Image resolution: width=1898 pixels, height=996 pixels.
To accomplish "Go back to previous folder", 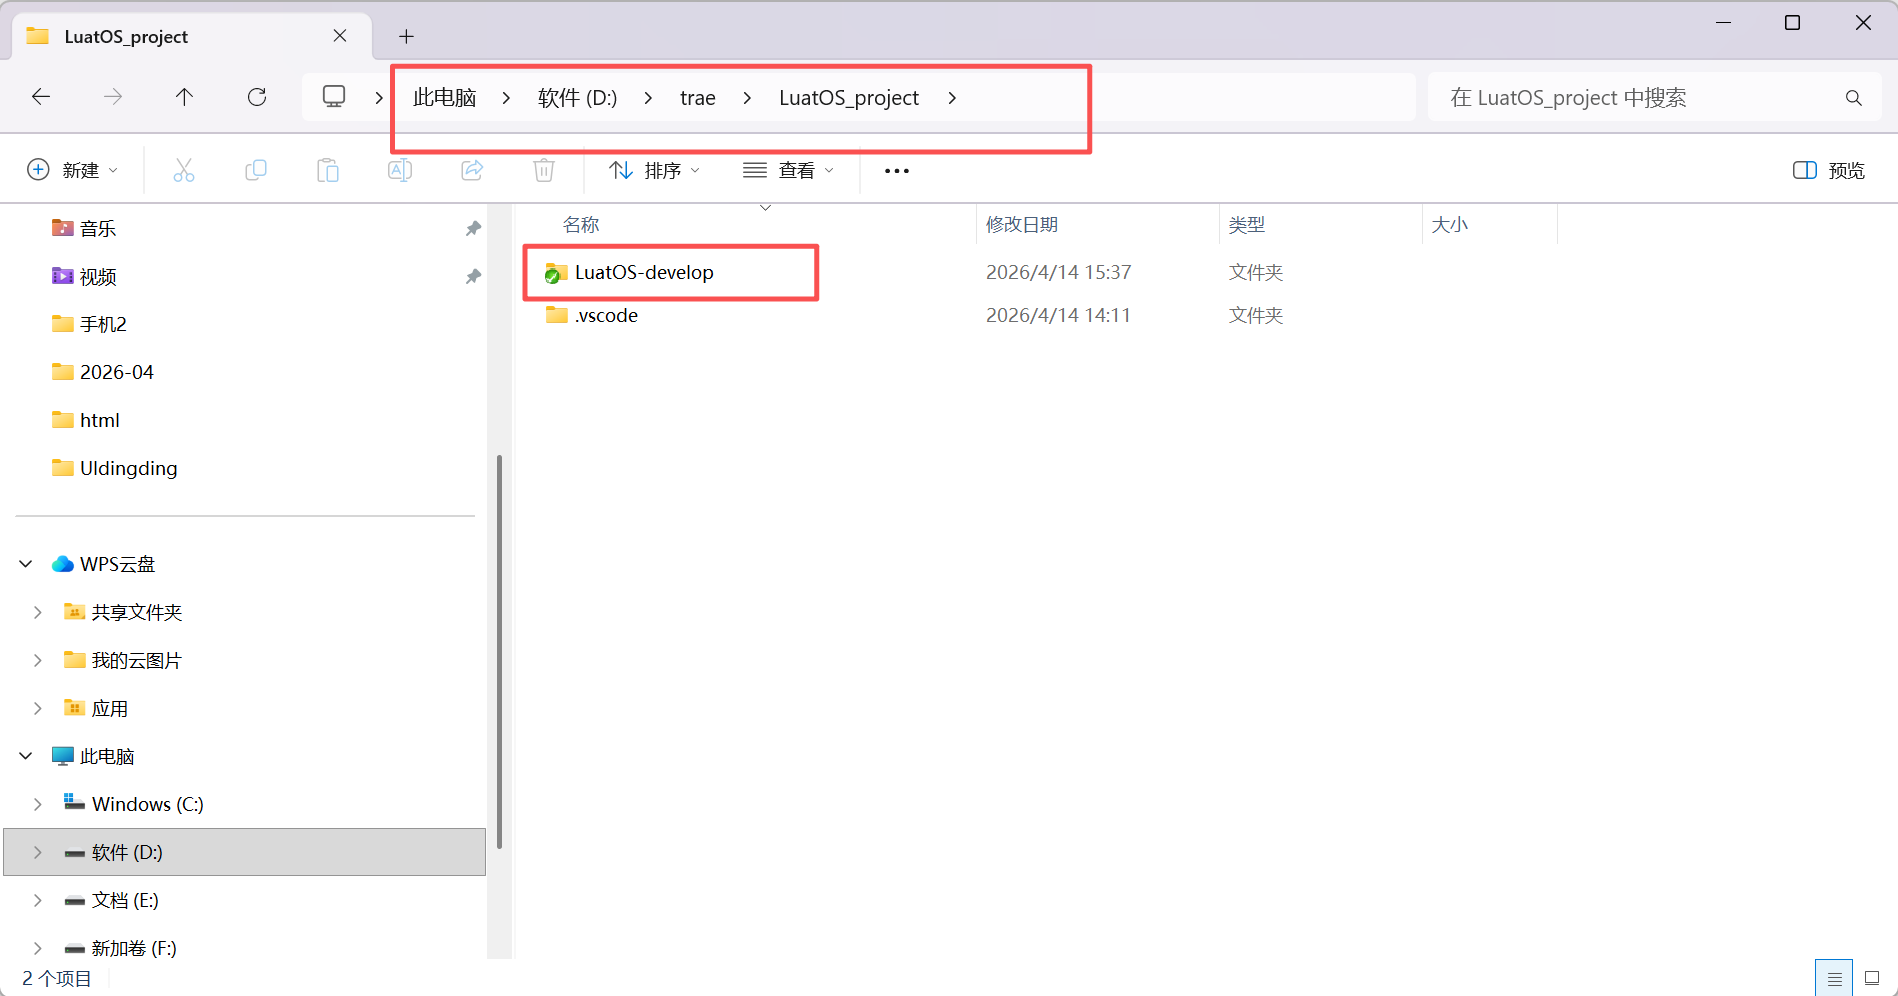I will (41, 97).
